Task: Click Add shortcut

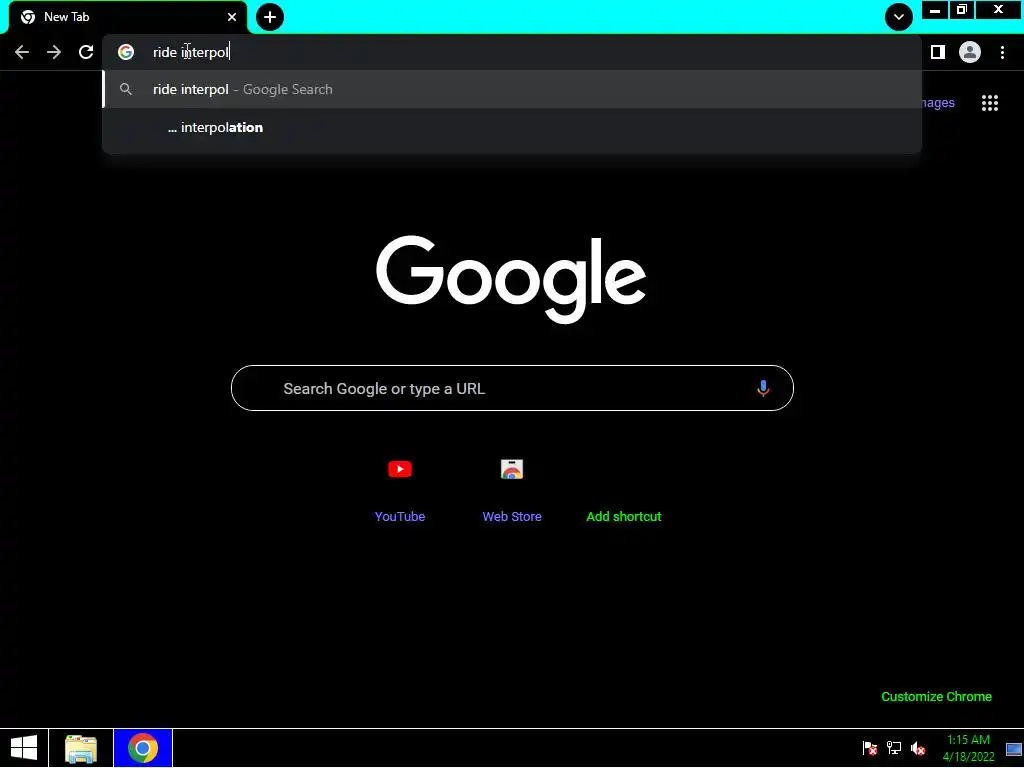Action: (624, 517)
